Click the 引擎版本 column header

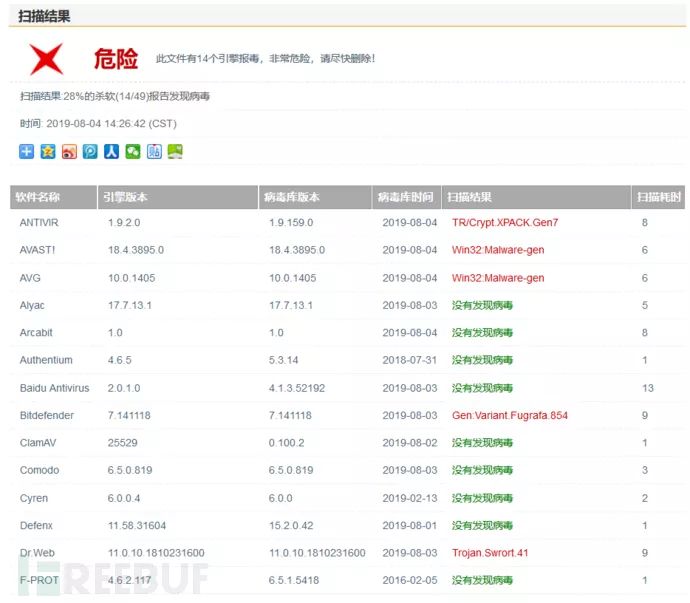click(x=178, y=197)
